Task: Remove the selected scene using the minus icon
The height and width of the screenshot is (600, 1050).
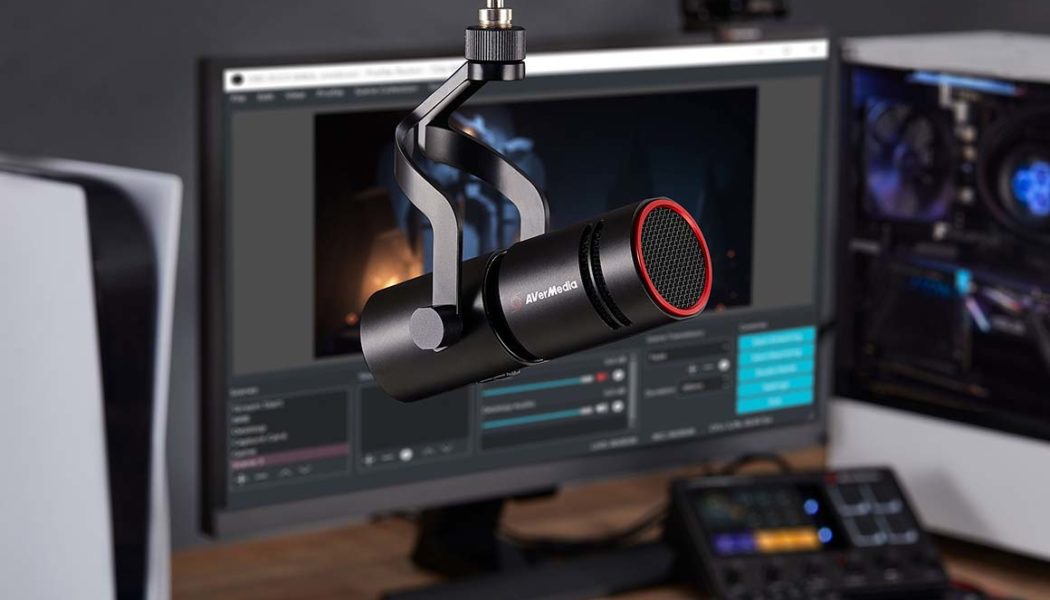Action: [262, 478]
